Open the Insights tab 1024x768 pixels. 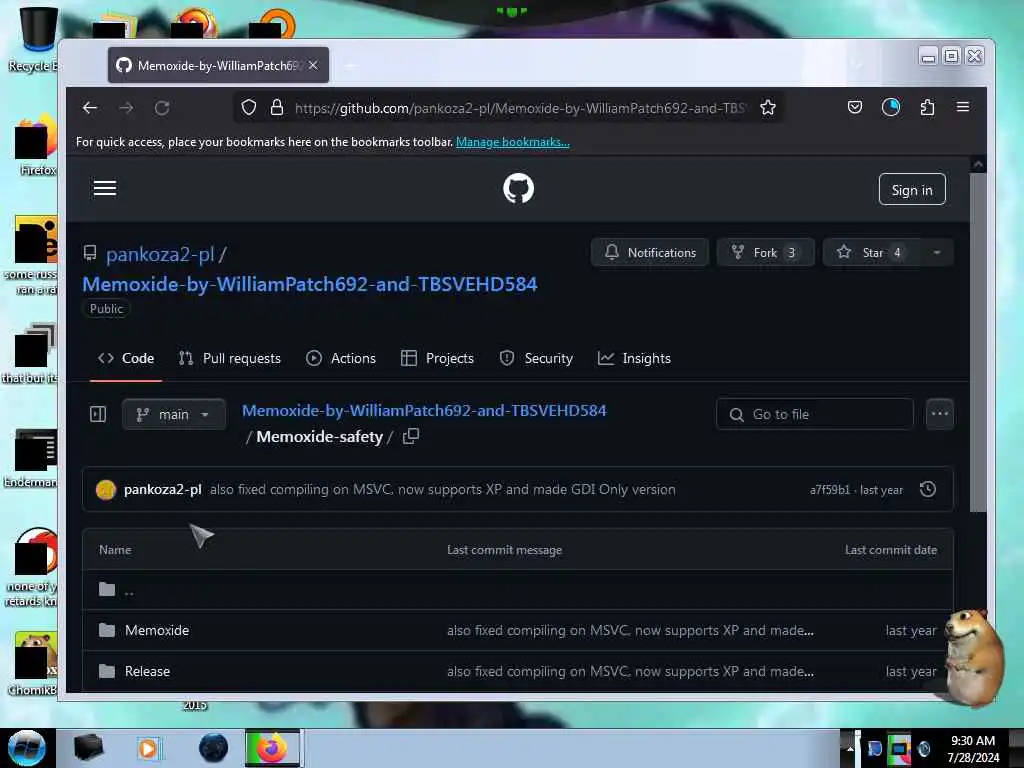[x=634, y=359]
